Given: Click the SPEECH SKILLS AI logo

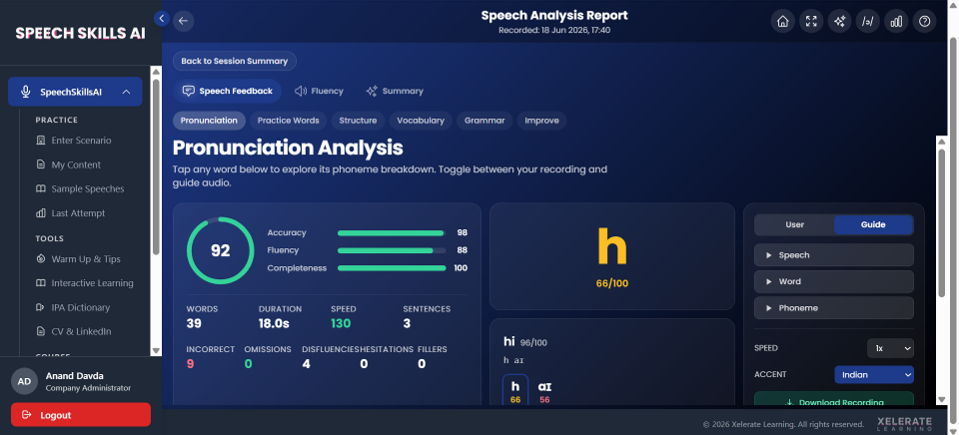Looking at the screenshot, I should 80,34.
